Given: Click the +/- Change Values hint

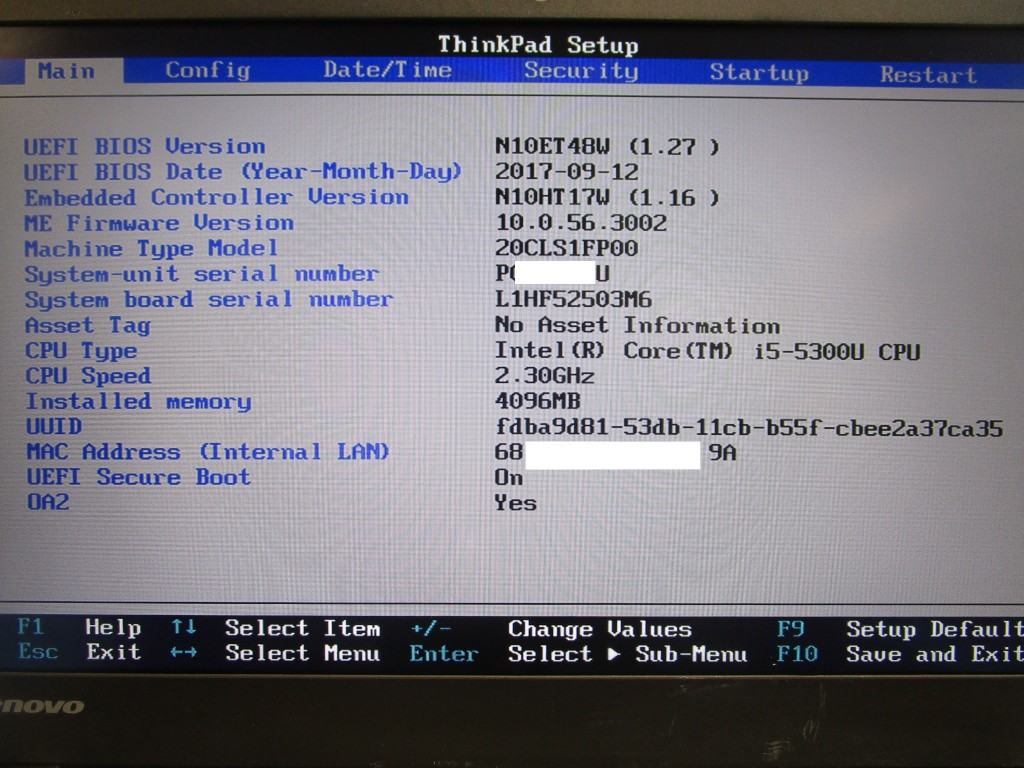Looking at the screenshot, I should (551, 629).
